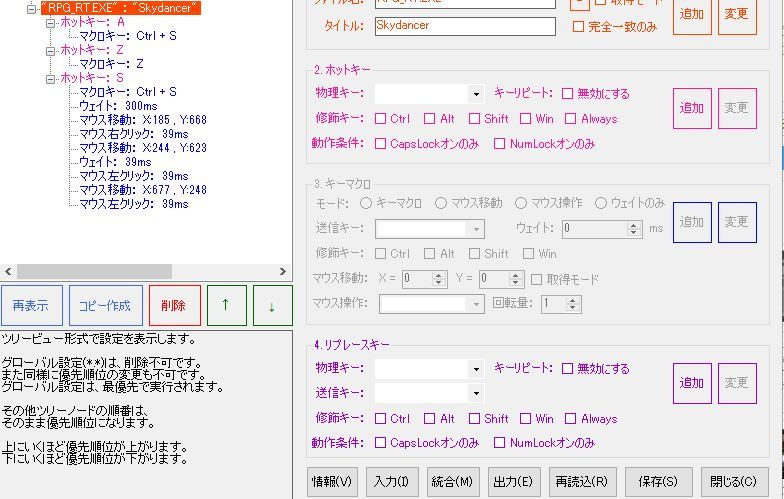Click the green down arrow button
The height and width of the screenshot is (499, 784).
point(272,306)
